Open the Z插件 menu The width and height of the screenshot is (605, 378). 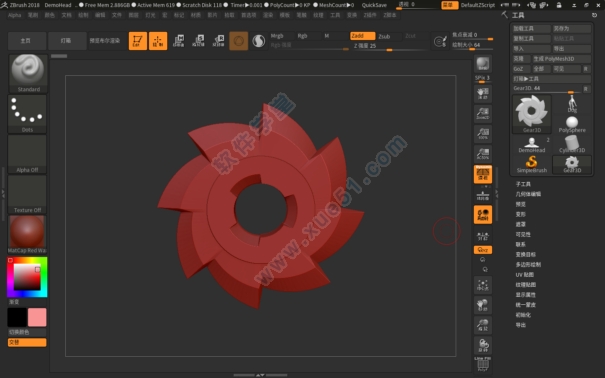(370, 15)
